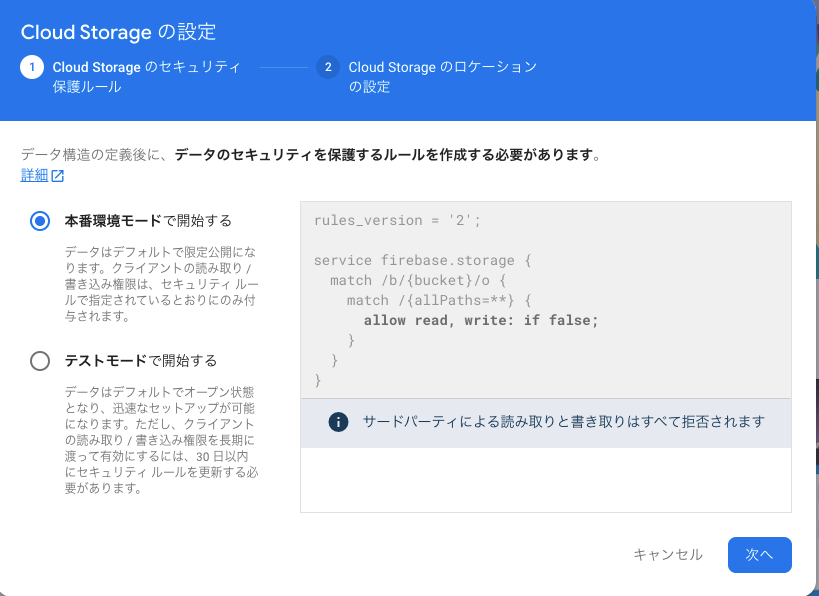Click the 次へ button
819x596 pixels.
pyautogui.click(x=759, y=555)
